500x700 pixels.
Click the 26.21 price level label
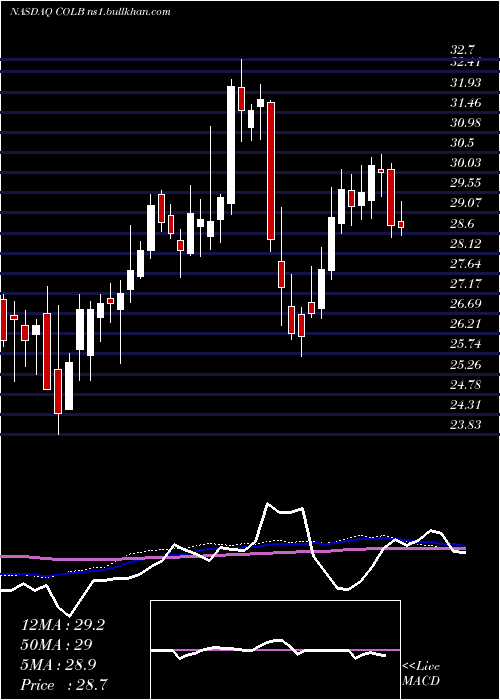(466, 324)
